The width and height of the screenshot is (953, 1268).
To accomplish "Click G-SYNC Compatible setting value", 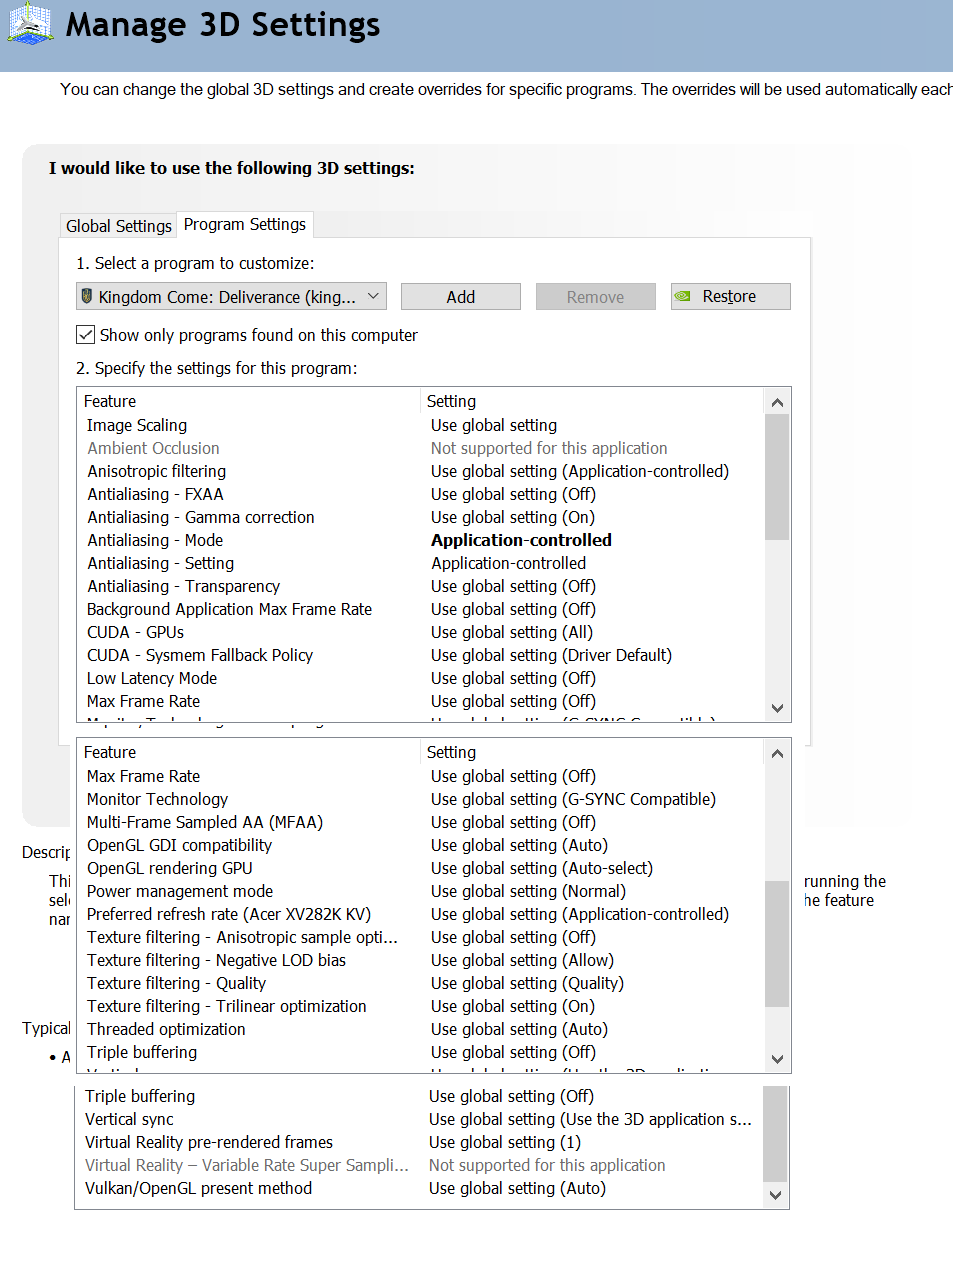I will [573, 799].
